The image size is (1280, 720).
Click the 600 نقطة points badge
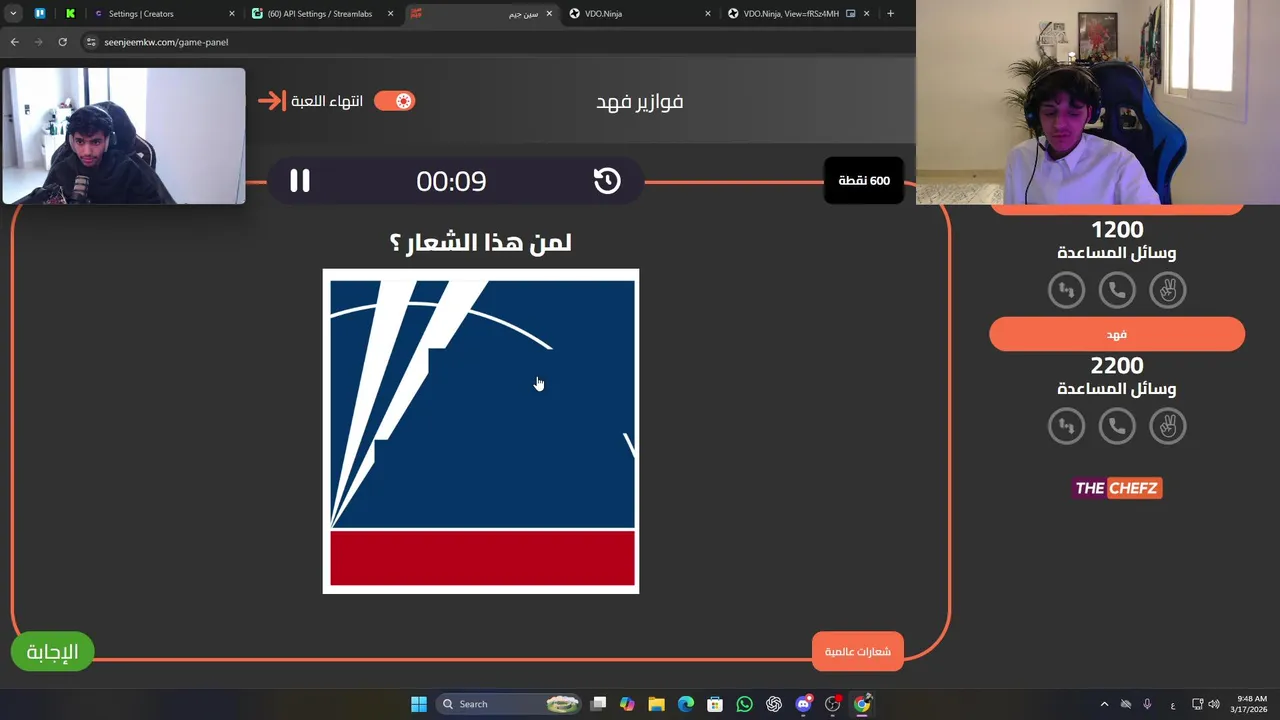864,181
